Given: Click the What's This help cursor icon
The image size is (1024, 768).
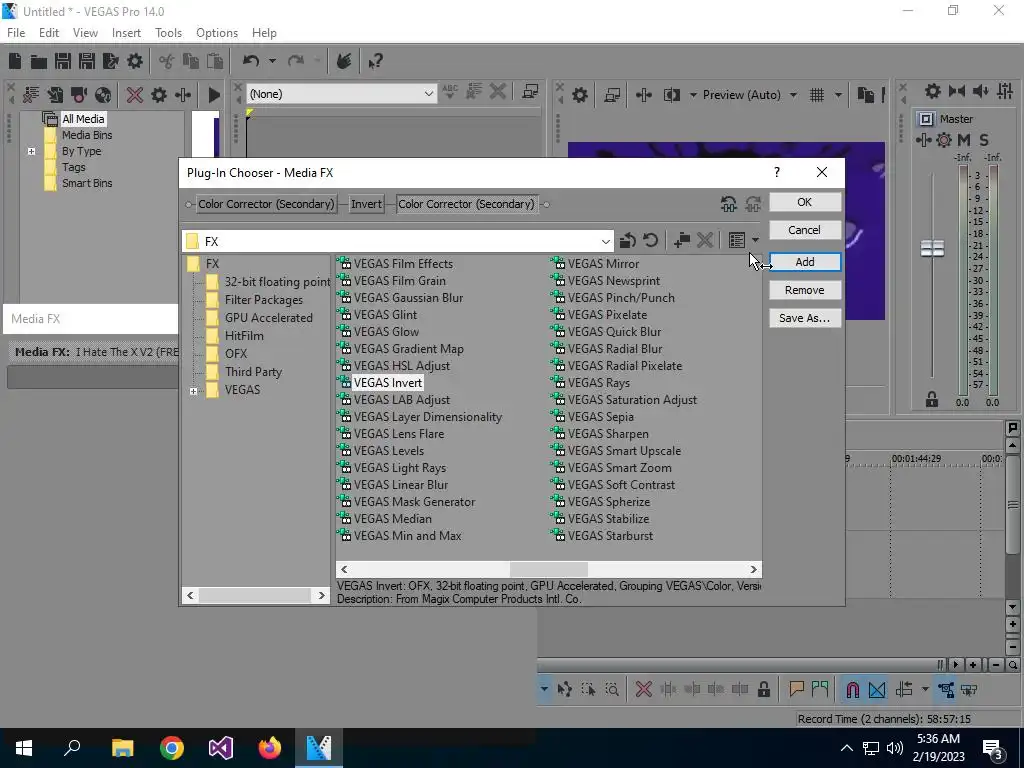Looking at the screenshot, I should 375,61.
